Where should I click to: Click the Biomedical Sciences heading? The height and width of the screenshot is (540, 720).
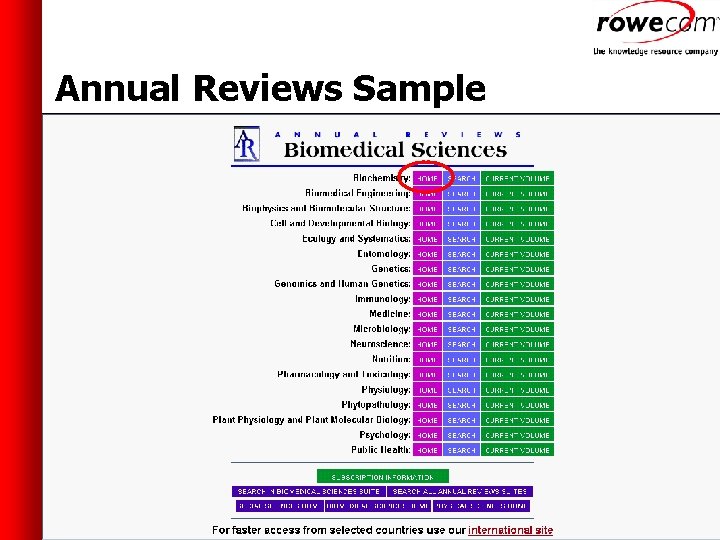(395, 150)
